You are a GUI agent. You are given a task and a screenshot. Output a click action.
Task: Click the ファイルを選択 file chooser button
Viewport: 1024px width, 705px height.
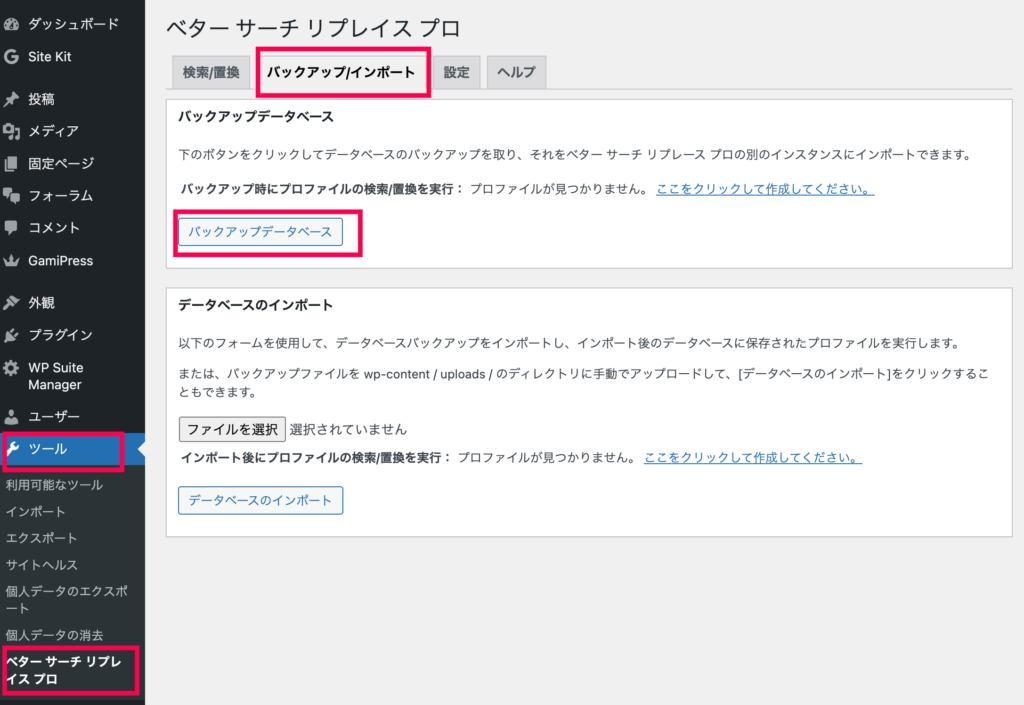[x=232, y=430]
